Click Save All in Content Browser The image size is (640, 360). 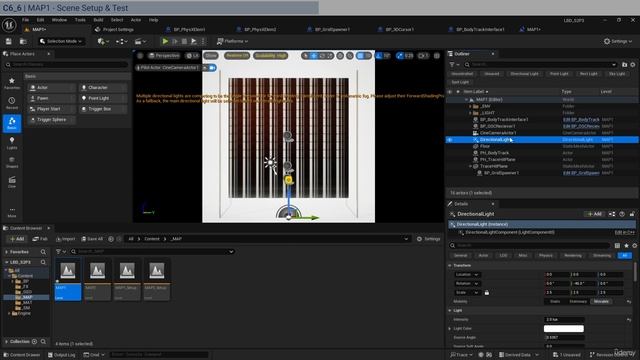92,239
